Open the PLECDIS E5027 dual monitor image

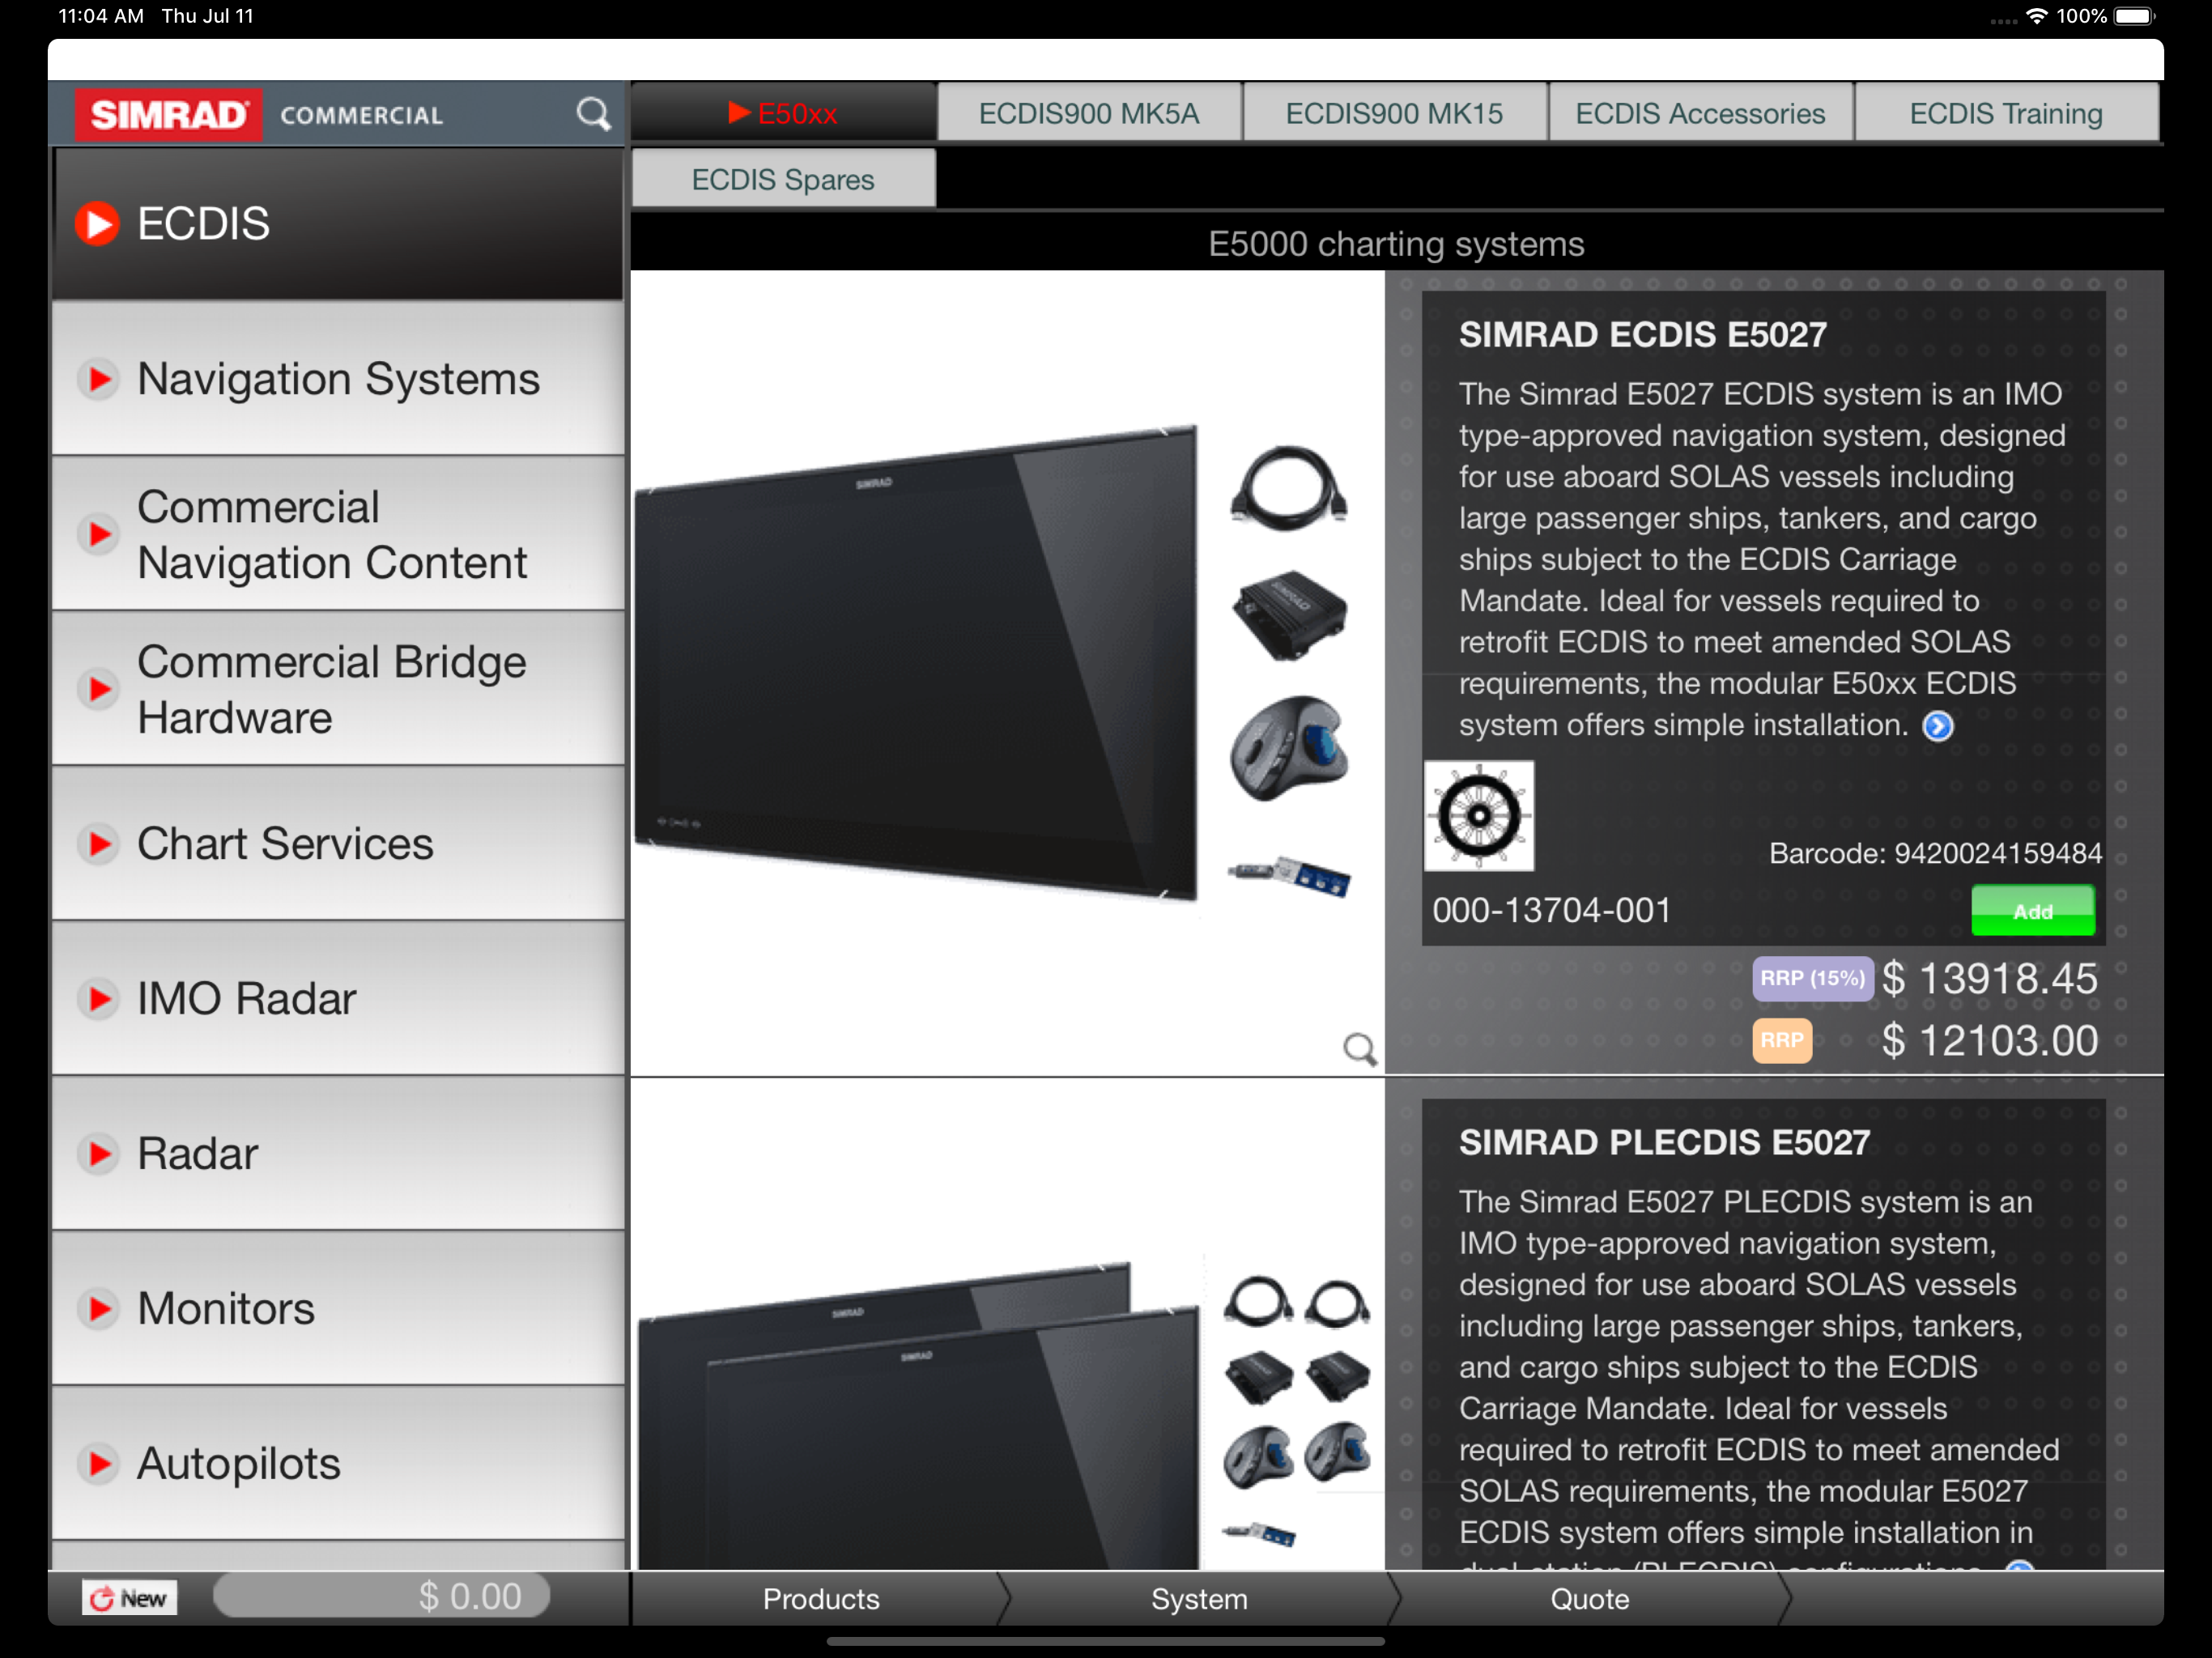click(920, 1415)
